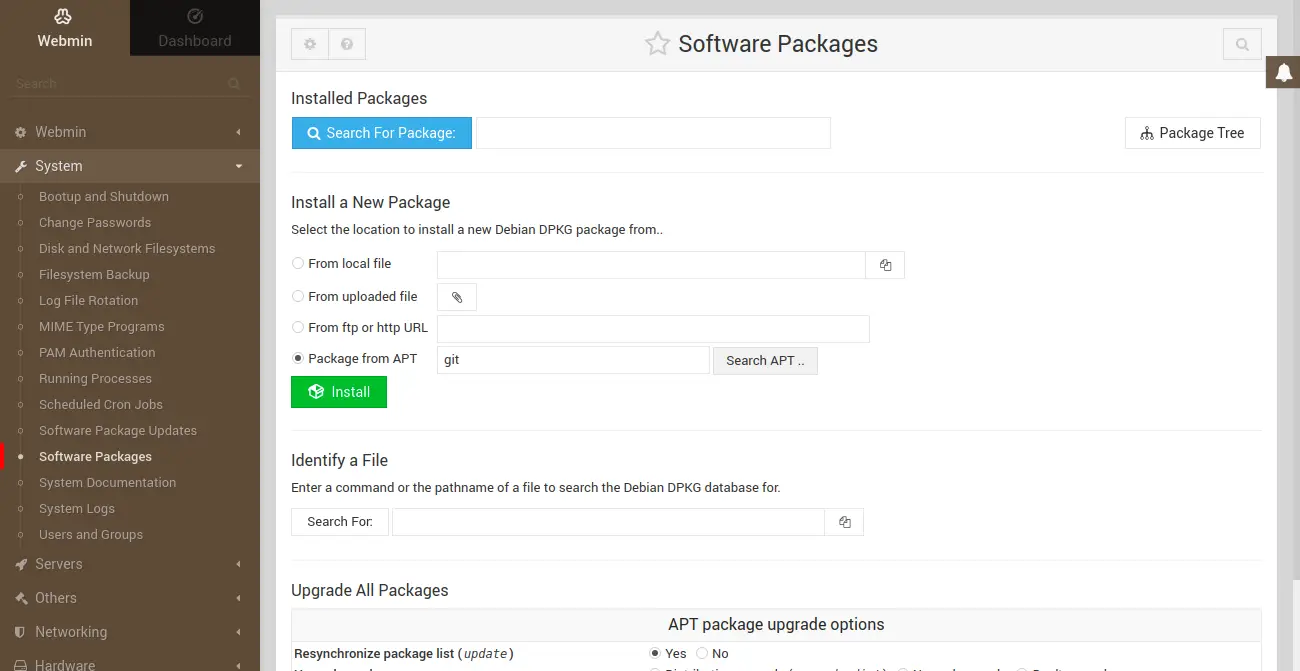Expand the Webmin sidebar category
The image size is (1300, 671).
coord(61,132)
